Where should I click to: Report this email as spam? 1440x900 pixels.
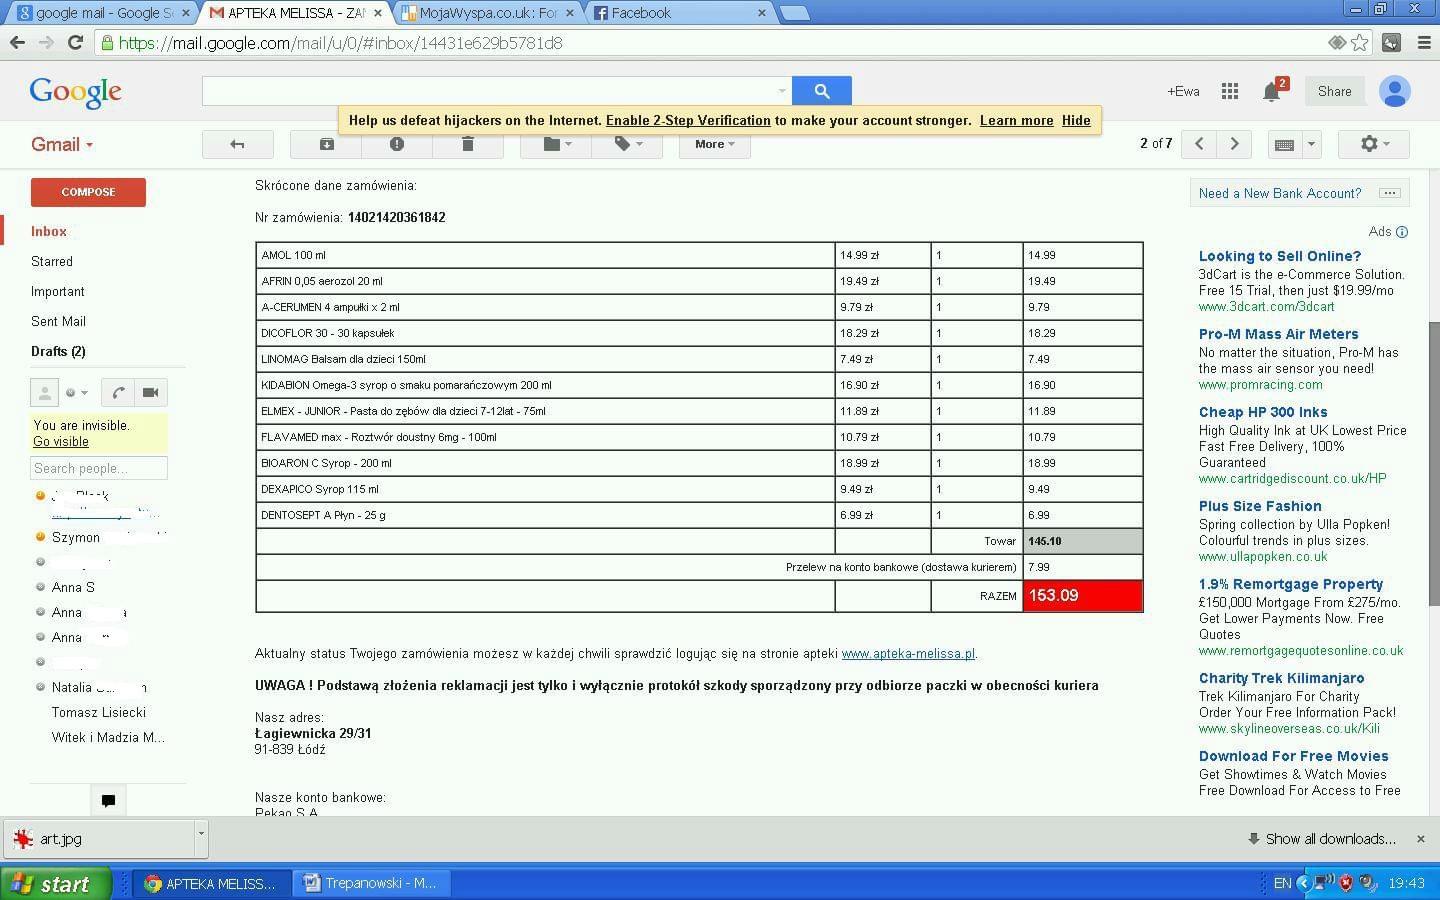pos(397,144)
